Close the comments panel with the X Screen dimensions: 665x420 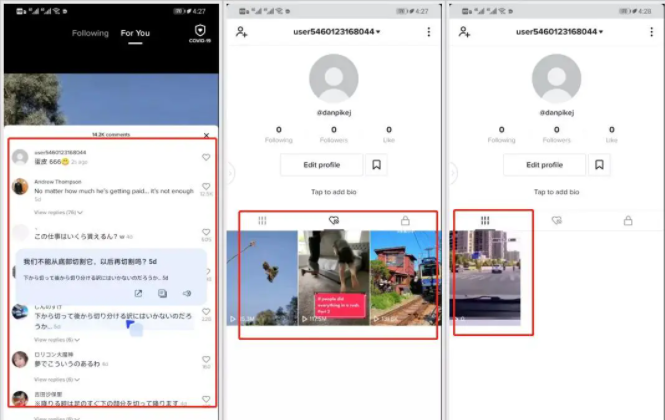pyautogui.click(x=206, y=135)
